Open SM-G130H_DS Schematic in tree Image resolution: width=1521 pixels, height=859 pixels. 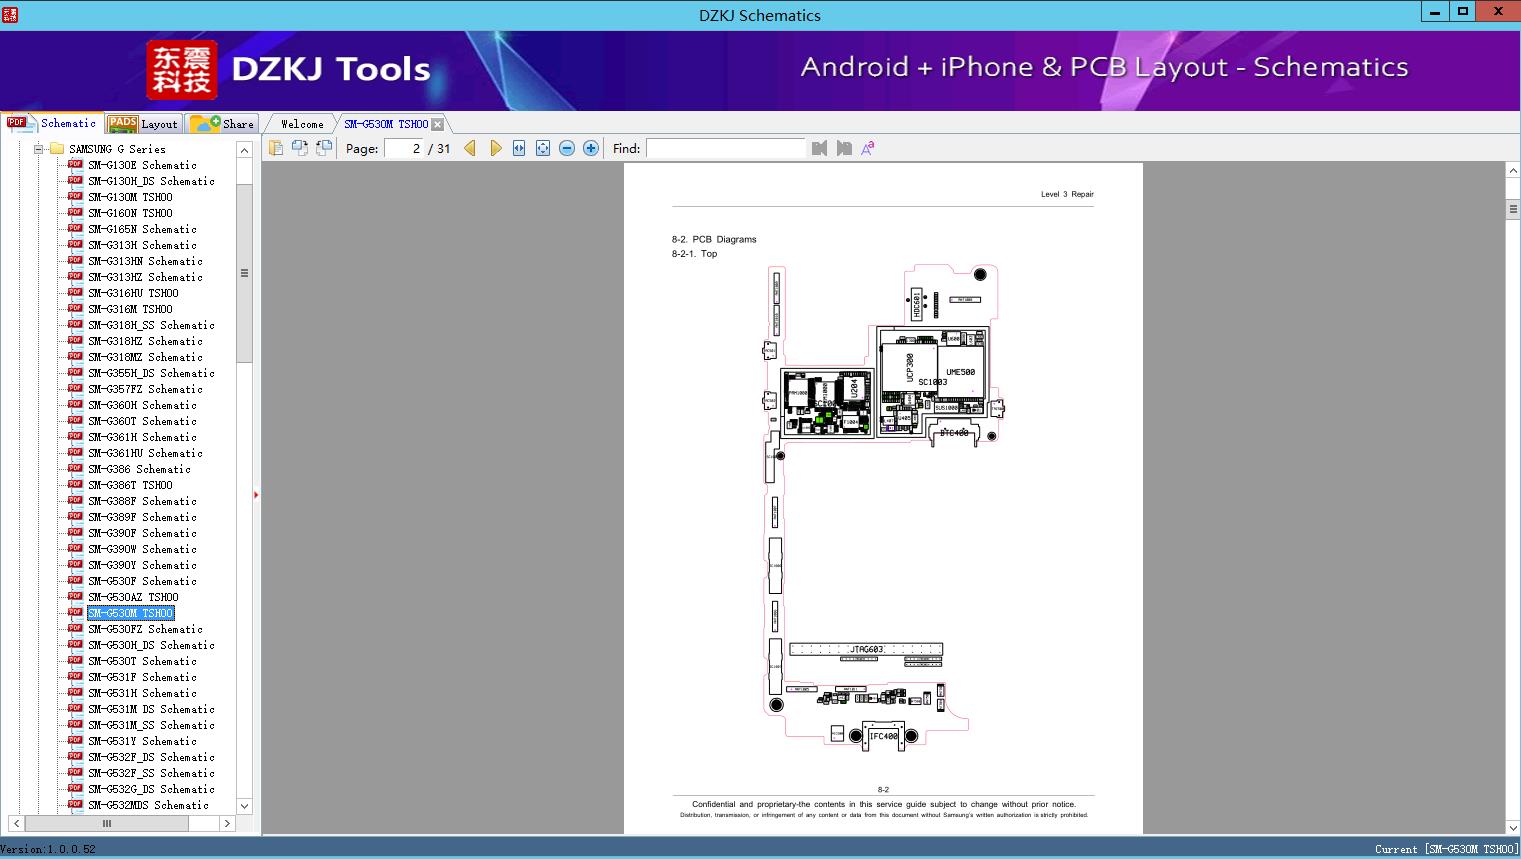coord(151,181)
